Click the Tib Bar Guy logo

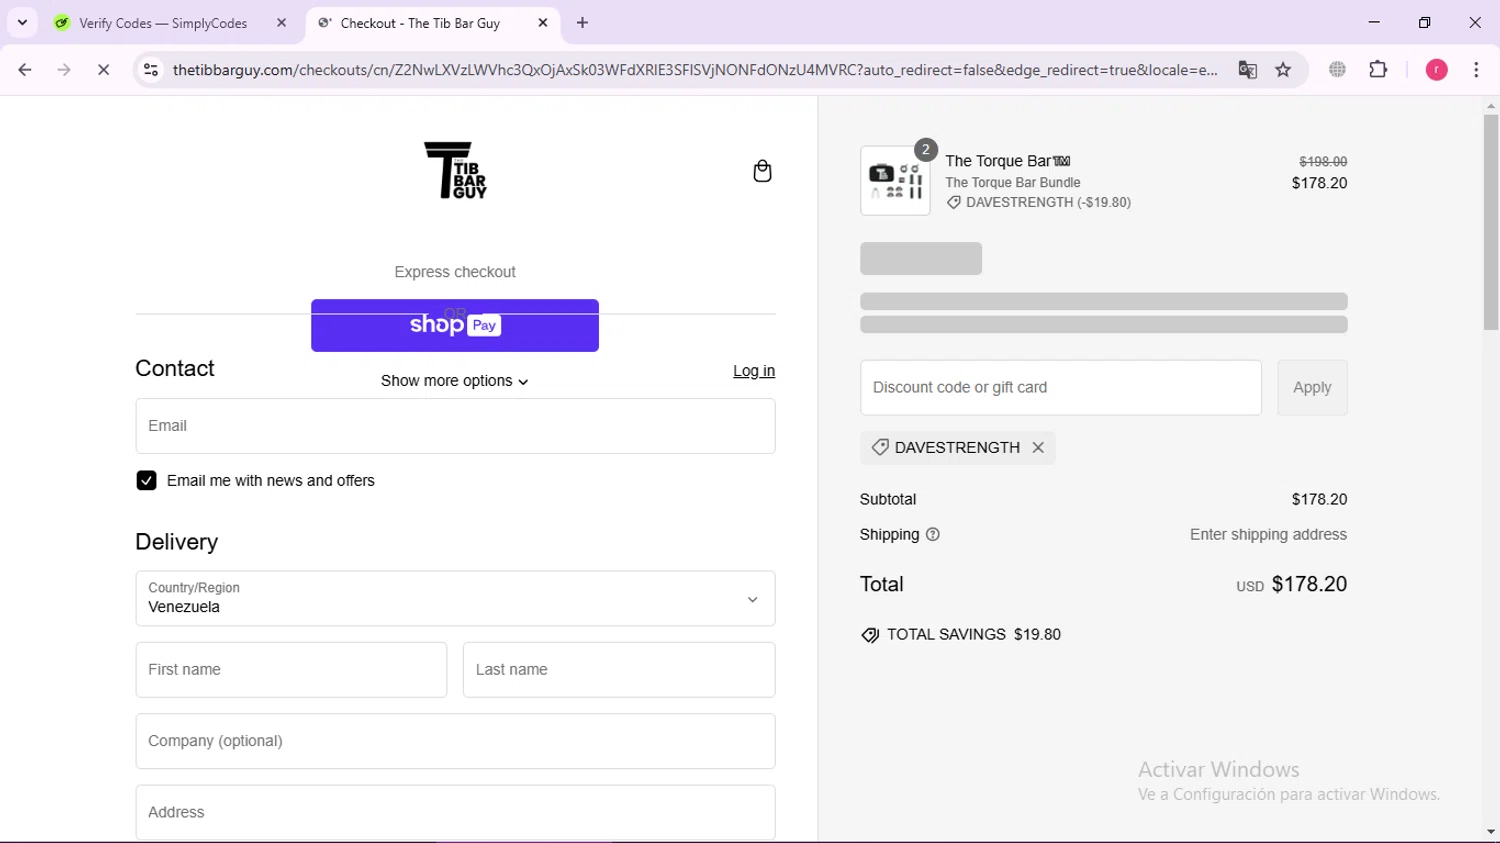(x=455, y=170)
